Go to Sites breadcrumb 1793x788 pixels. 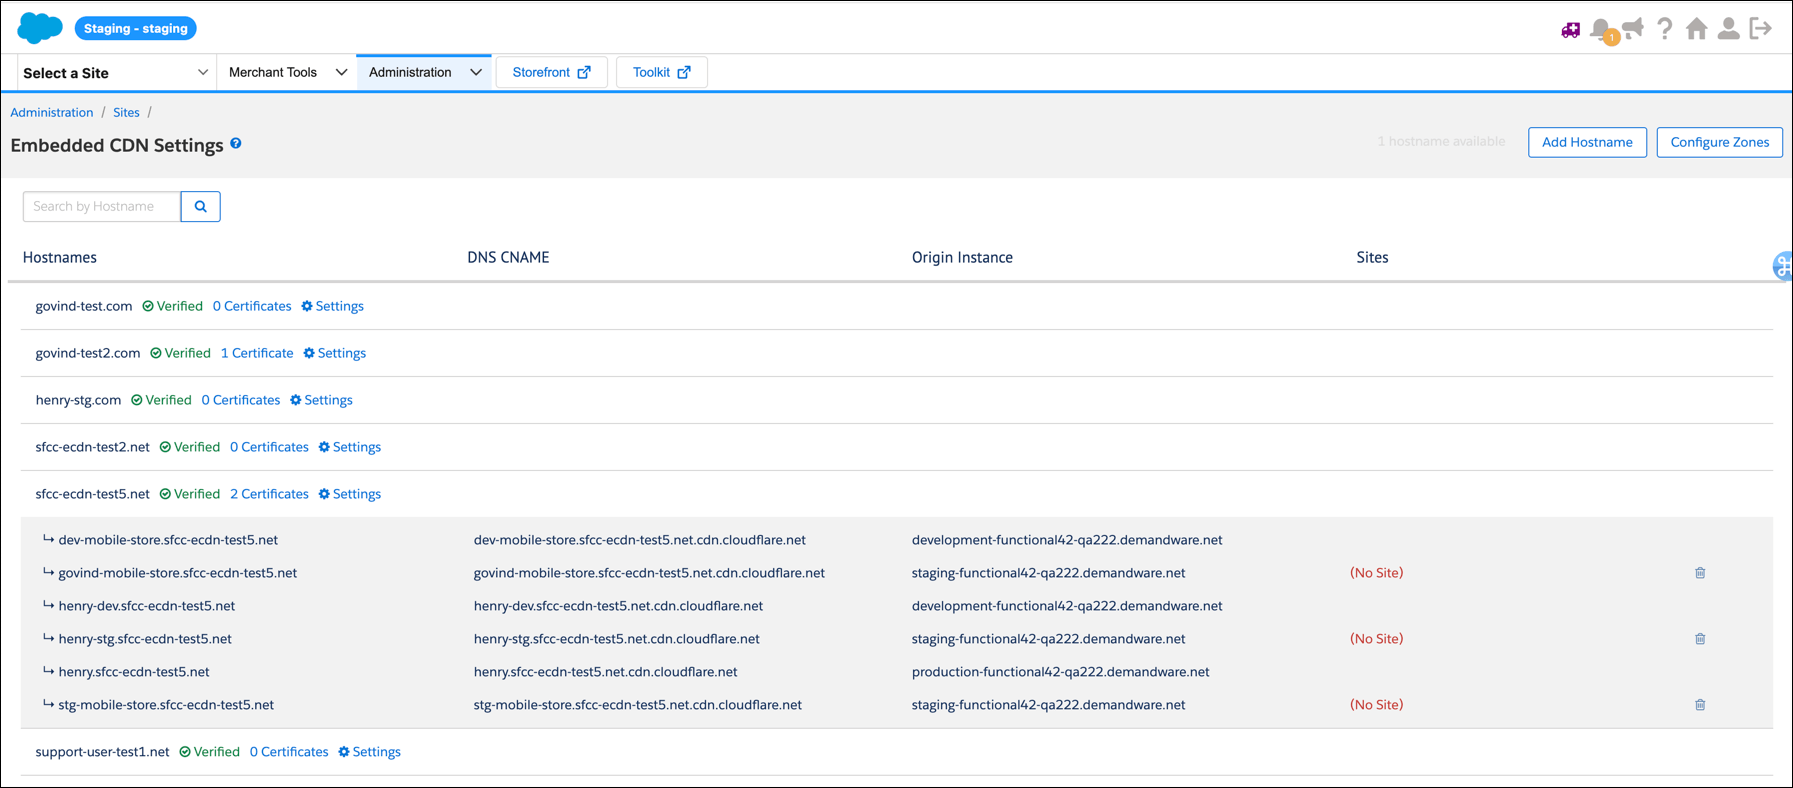pos(126,112)
